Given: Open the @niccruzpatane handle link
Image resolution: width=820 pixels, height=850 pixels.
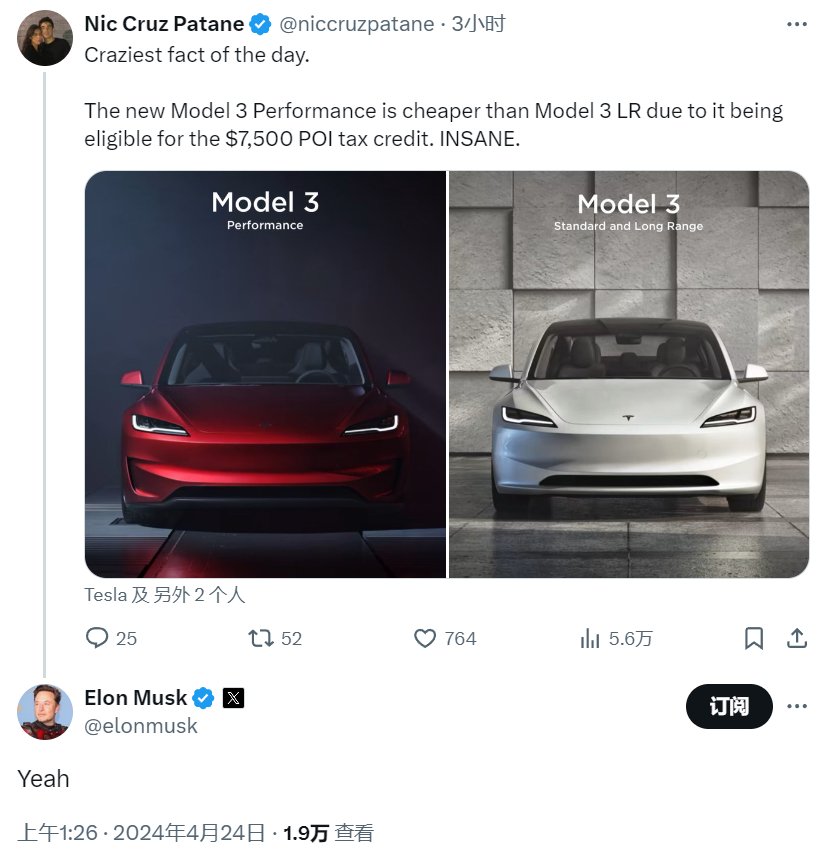Looking at the screenshot, I should click(x=359, y=24).
